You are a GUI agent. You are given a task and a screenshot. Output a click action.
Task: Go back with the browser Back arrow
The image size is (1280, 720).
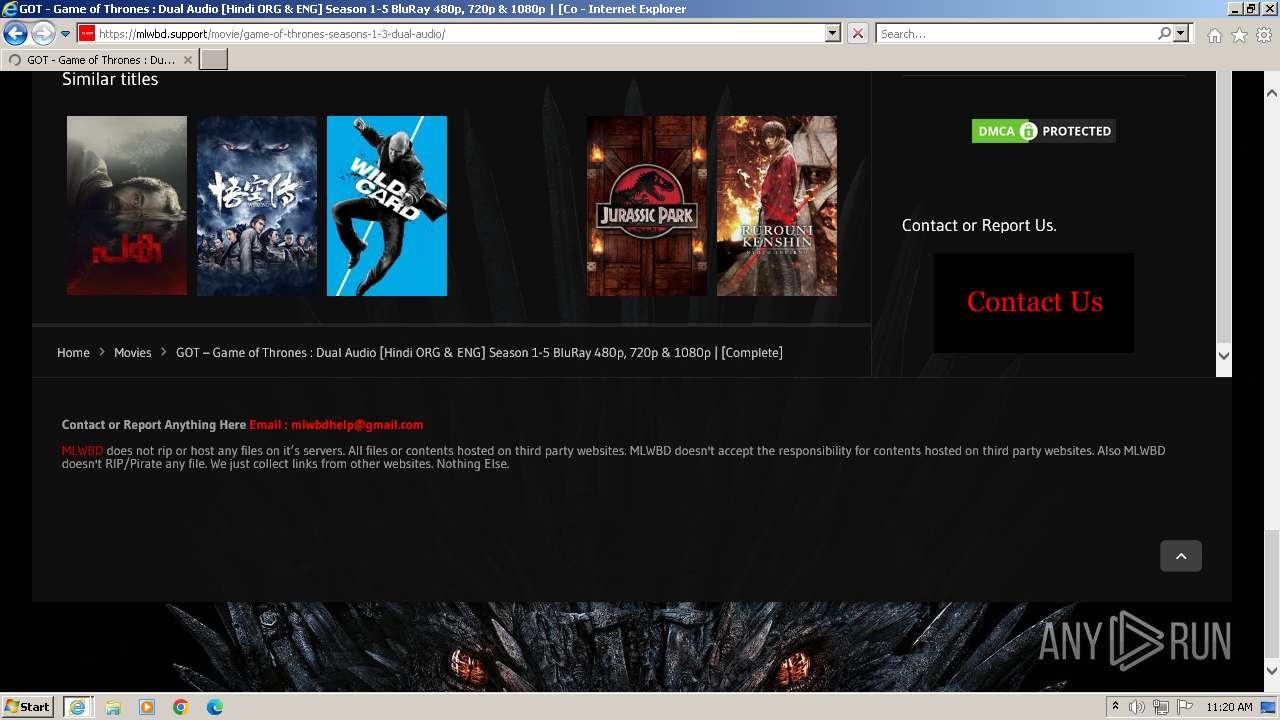[x=15, y=34]
